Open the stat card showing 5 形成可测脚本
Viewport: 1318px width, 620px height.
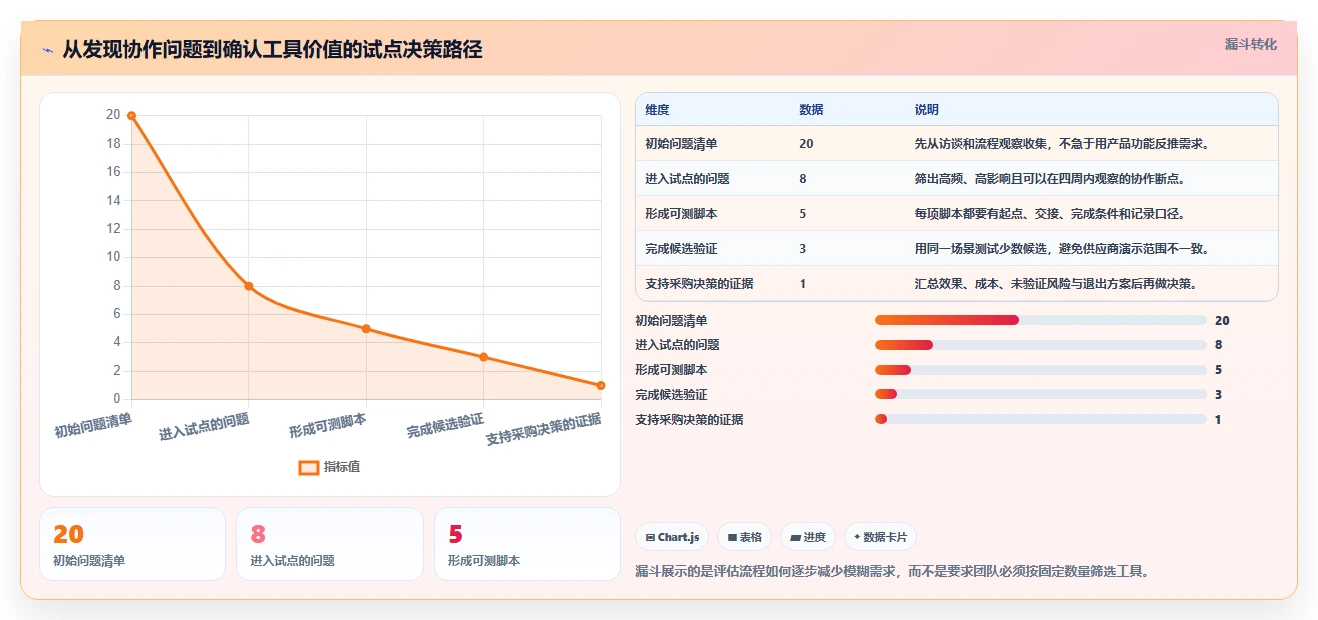(527, 544)
